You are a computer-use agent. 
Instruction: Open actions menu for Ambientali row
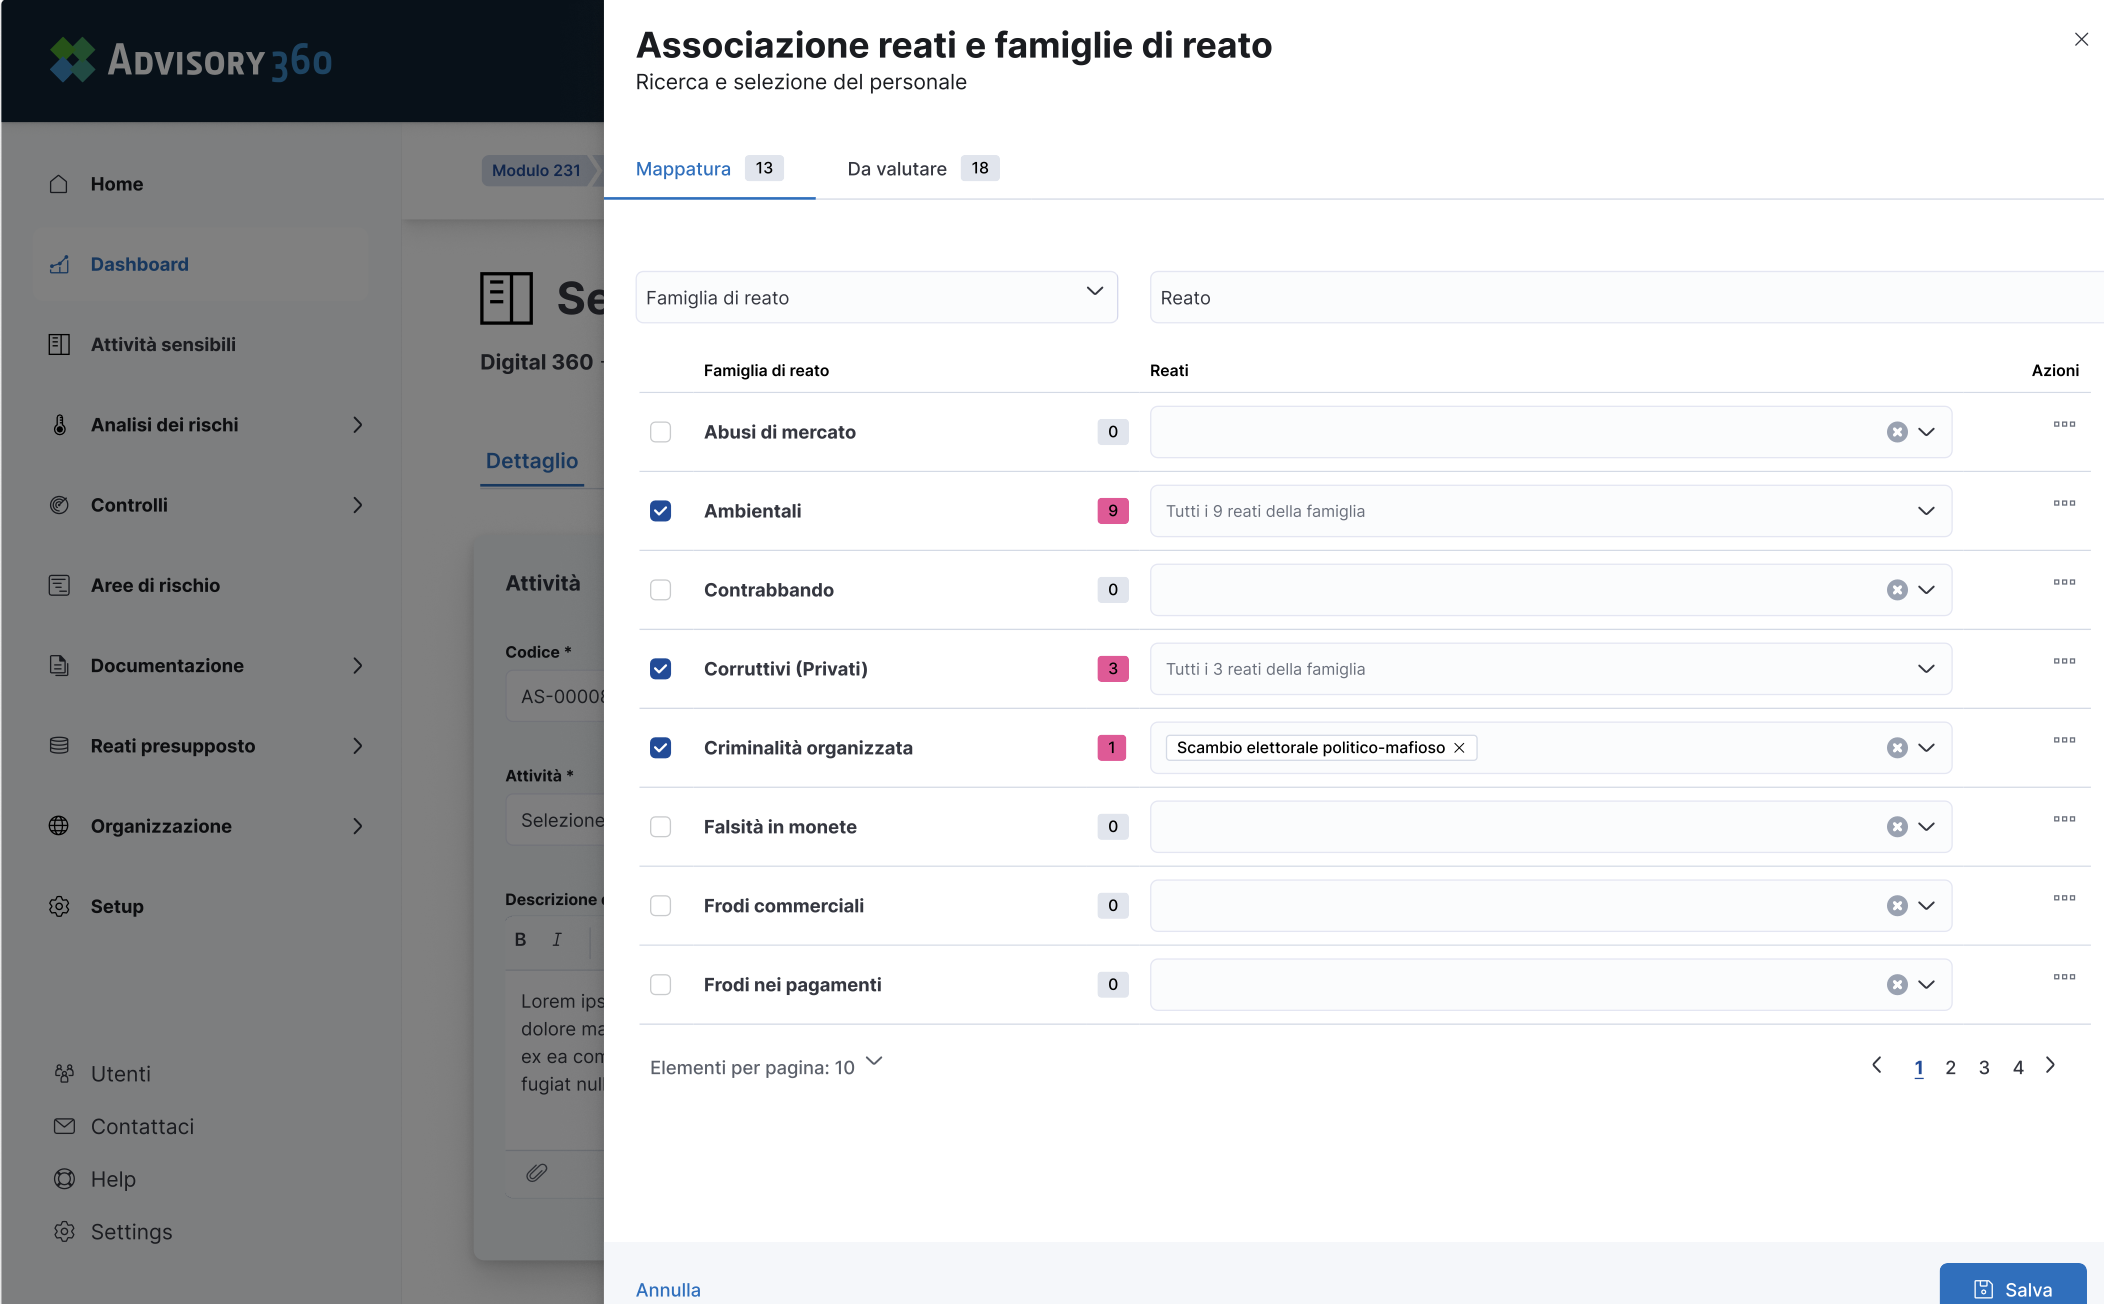point(2064,503)
